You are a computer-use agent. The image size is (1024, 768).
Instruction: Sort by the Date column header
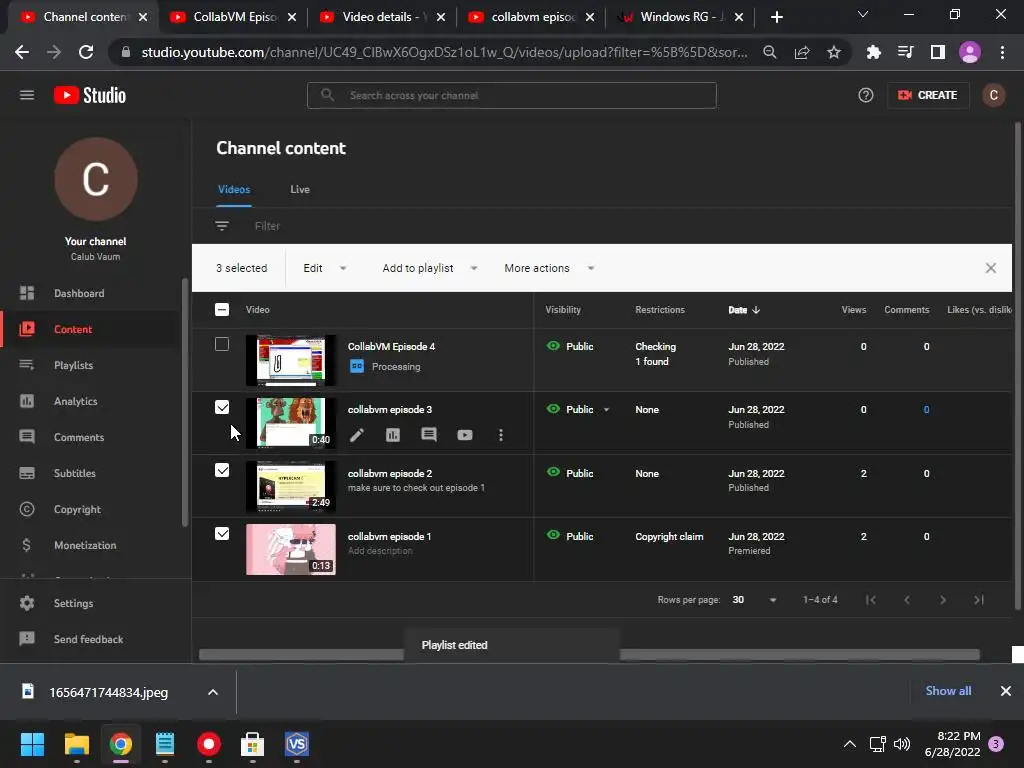[x=744, y=310]
